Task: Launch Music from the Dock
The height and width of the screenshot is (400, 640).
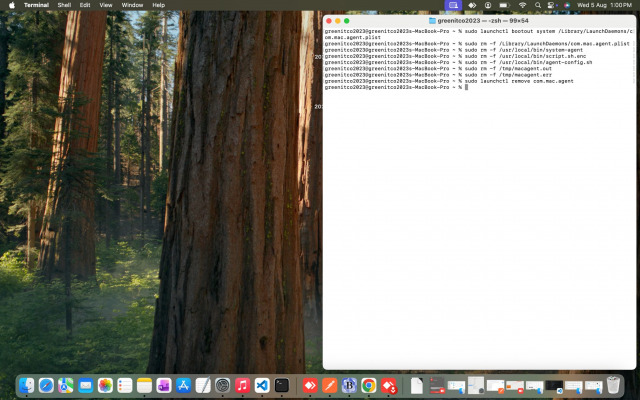Action: tap(242, 385)
